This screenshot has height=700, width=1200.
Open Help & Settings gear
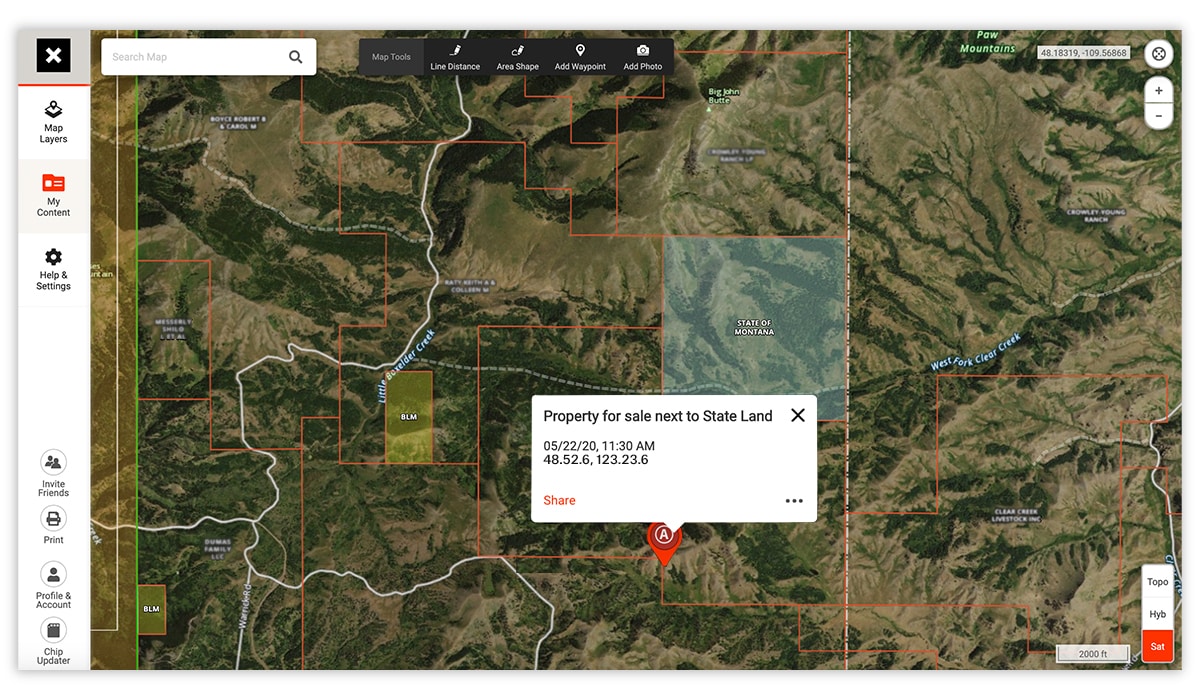(x=54, y=268)
